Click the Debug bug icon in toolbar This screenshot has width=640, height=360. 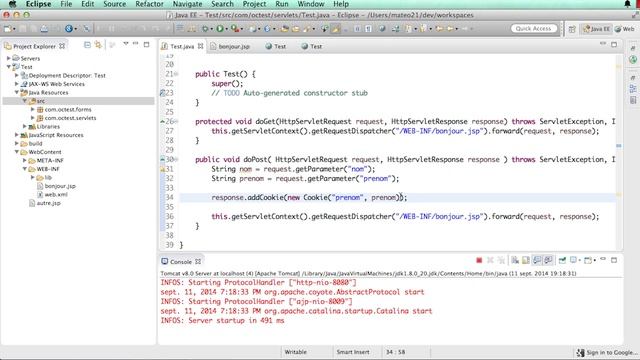tap(205, 29)
